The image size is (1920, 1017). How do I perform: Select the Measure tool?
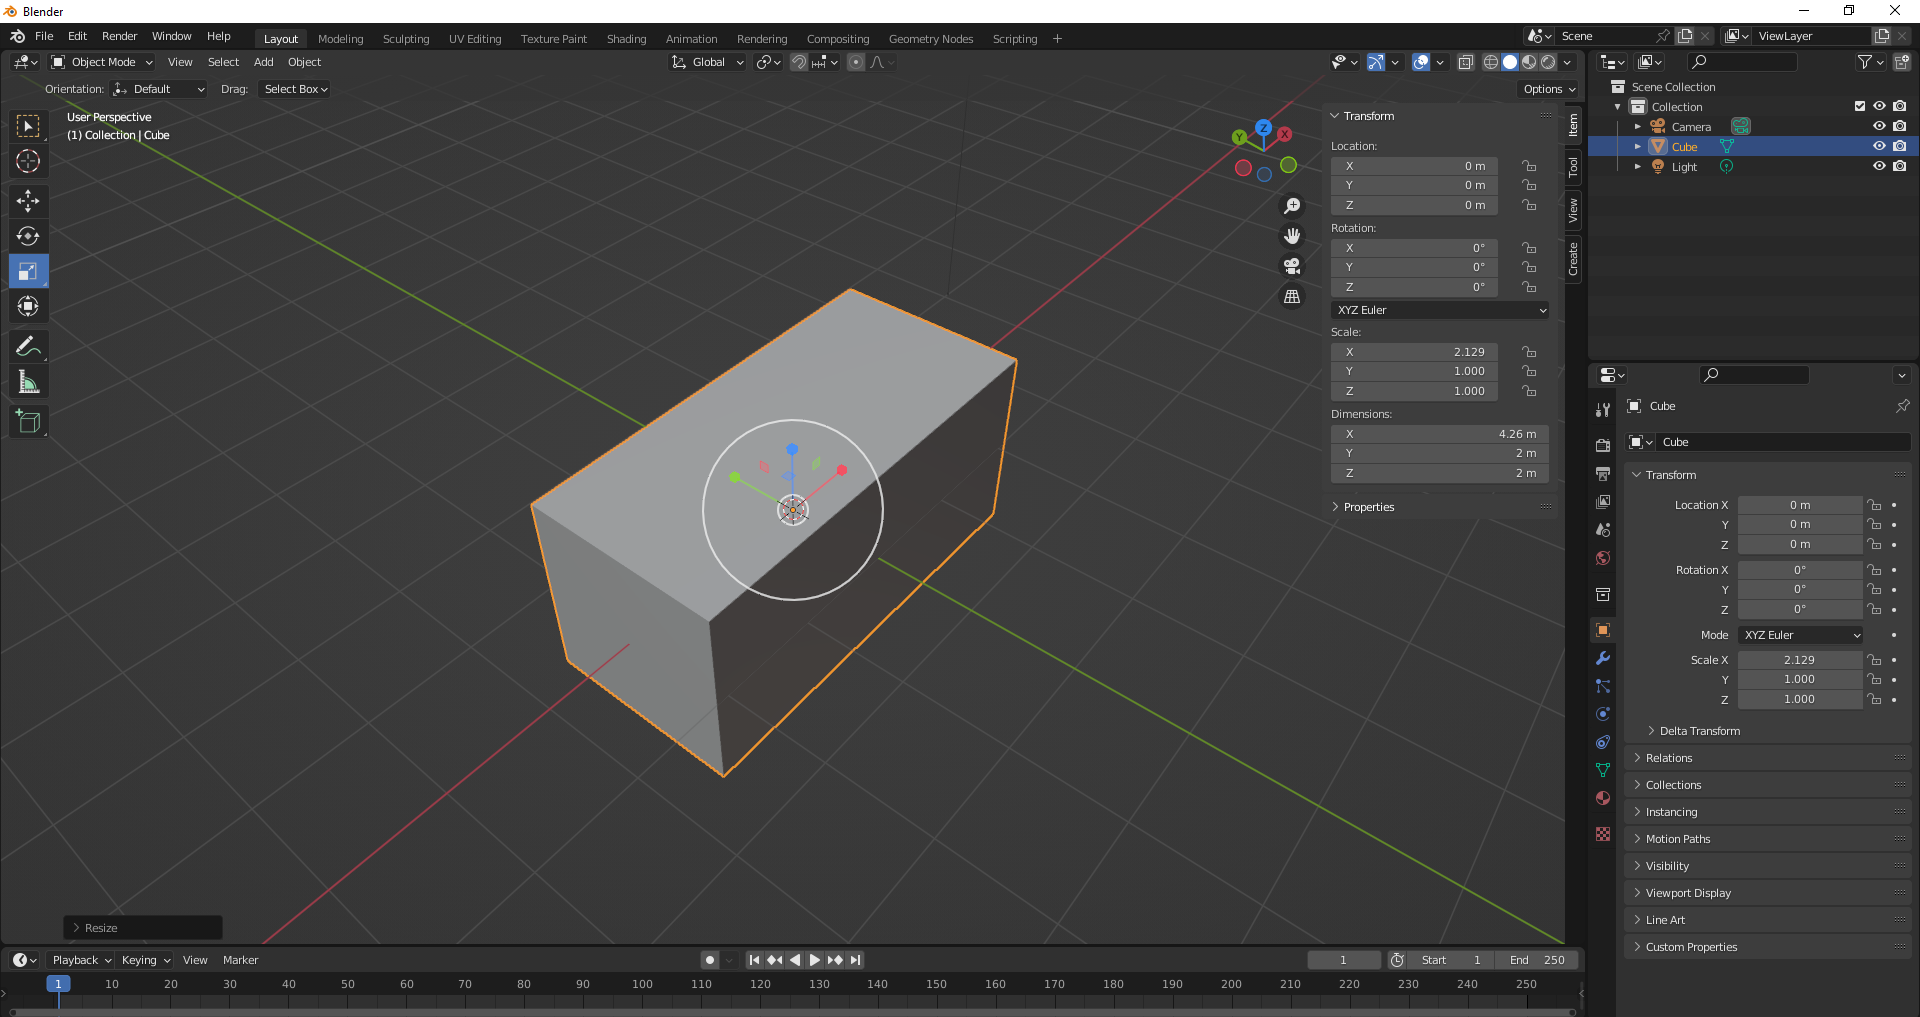pos(28,382)
